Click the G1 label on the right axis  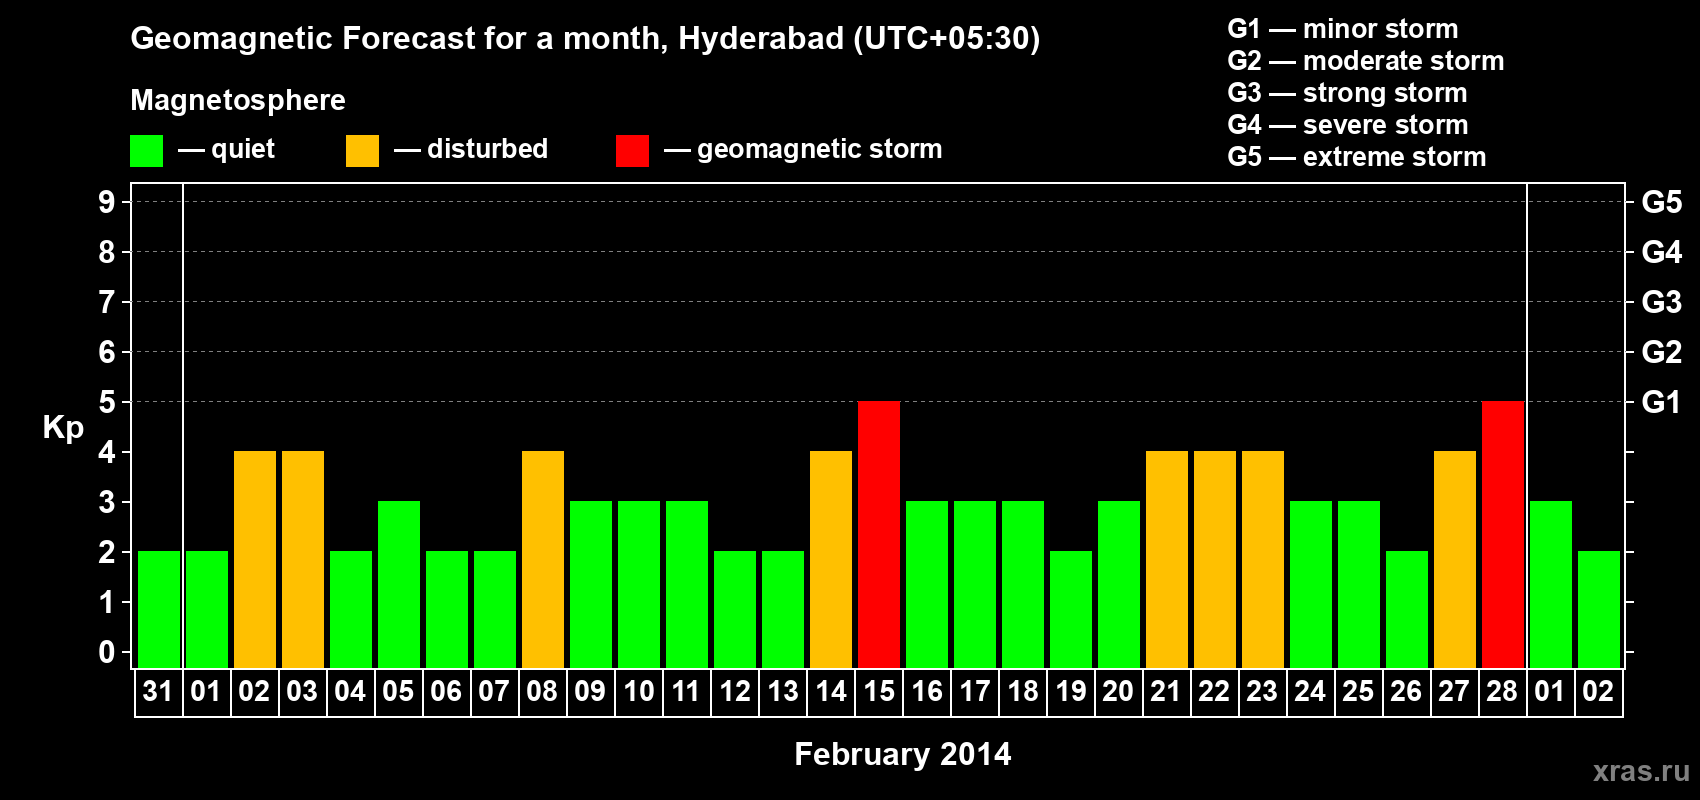[1662, 402]
